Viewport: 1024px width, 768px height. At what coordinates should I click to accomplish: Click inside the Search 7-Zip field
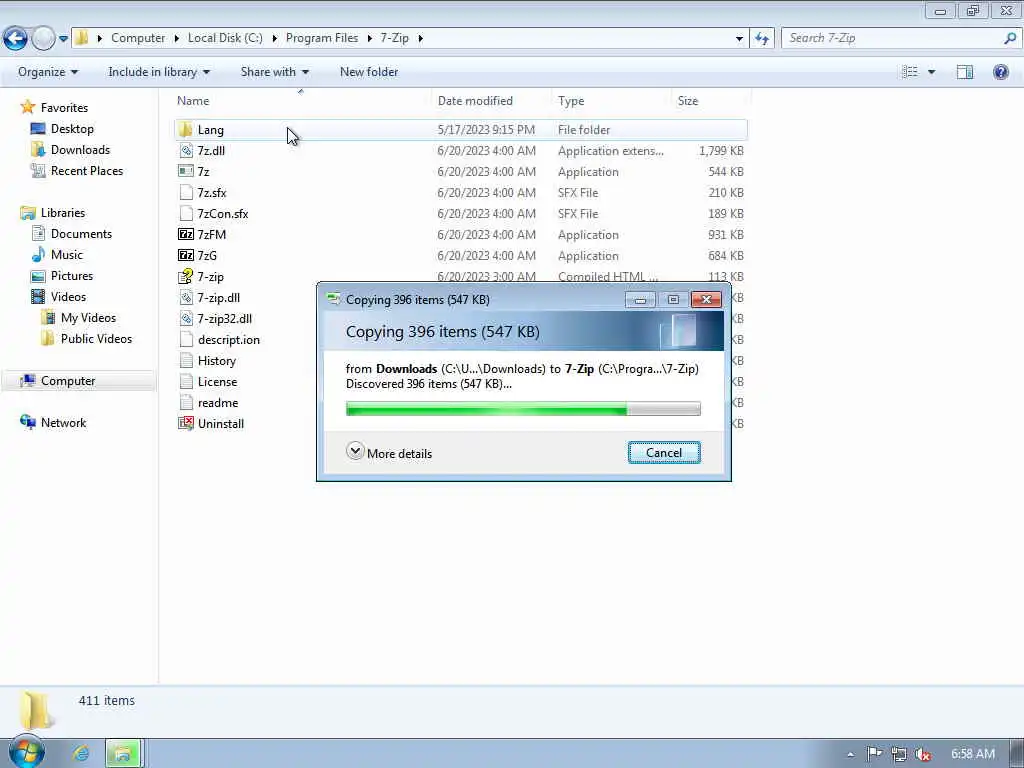[891, 38]
